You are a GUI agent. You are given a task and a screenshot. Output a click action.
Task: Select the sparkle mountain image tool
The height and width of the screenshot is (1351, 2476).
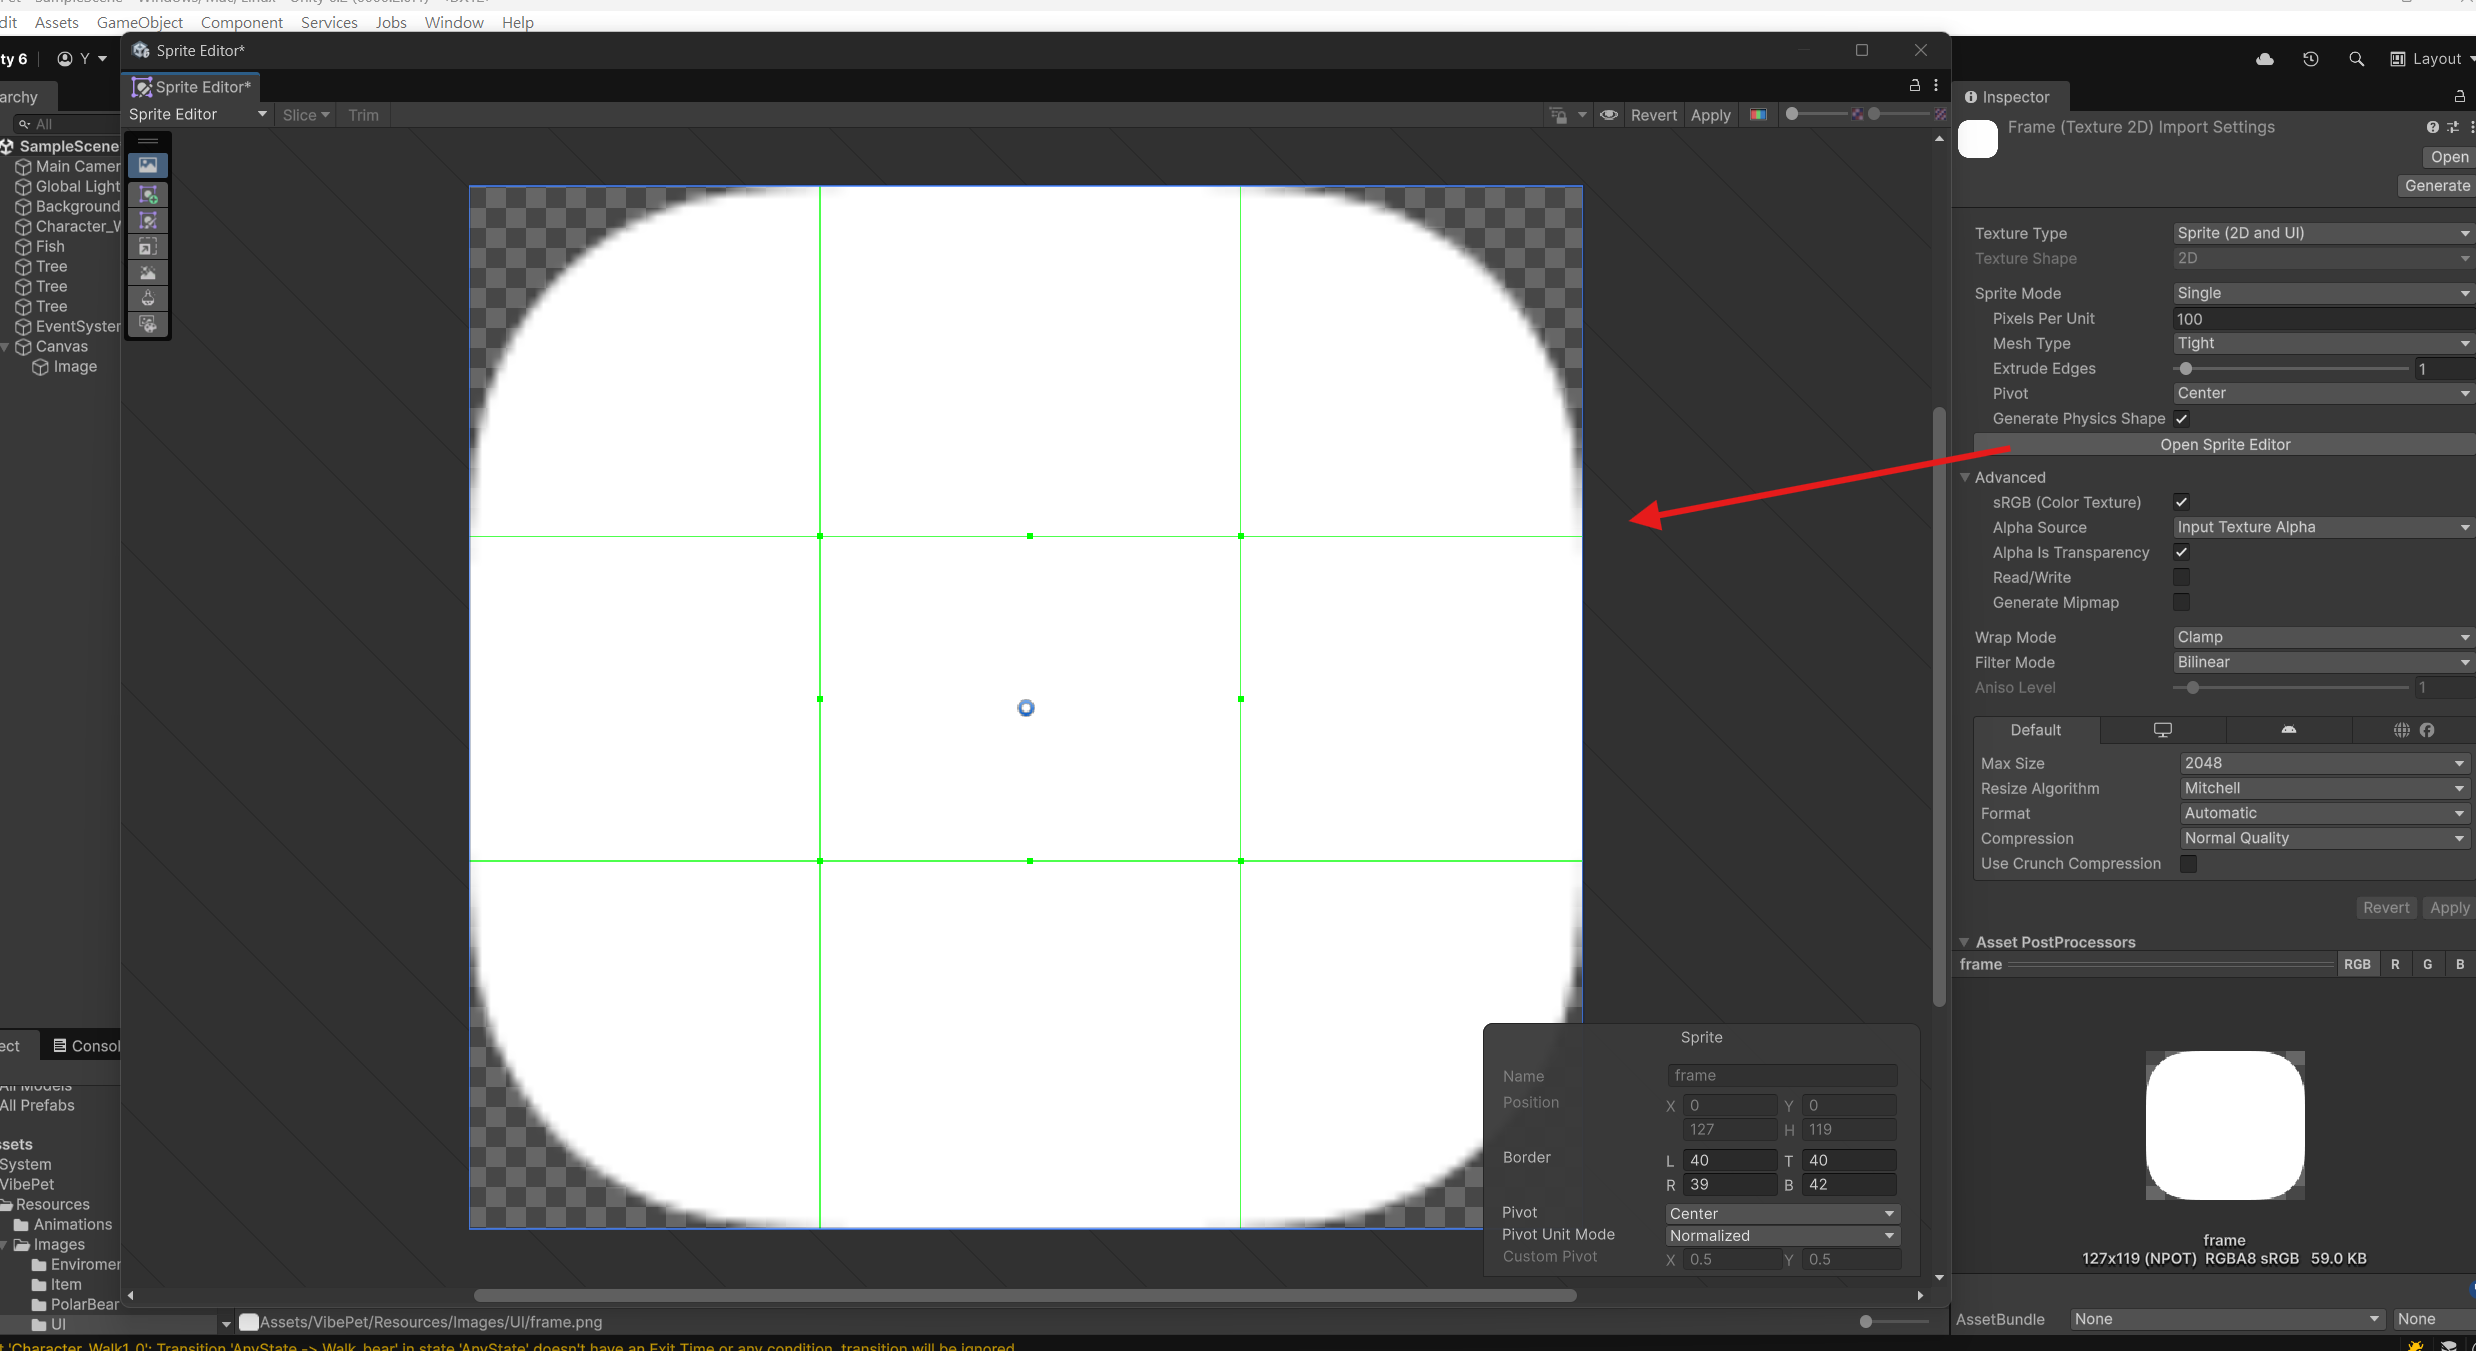[148, 272]
